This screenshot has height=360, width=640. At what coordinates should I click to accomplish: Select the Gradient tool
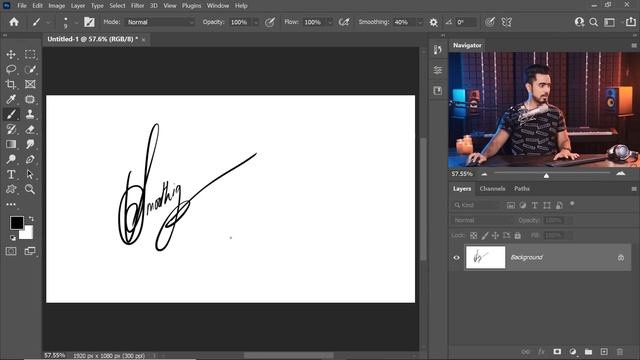pyautogui.click(x=11, y=144)
